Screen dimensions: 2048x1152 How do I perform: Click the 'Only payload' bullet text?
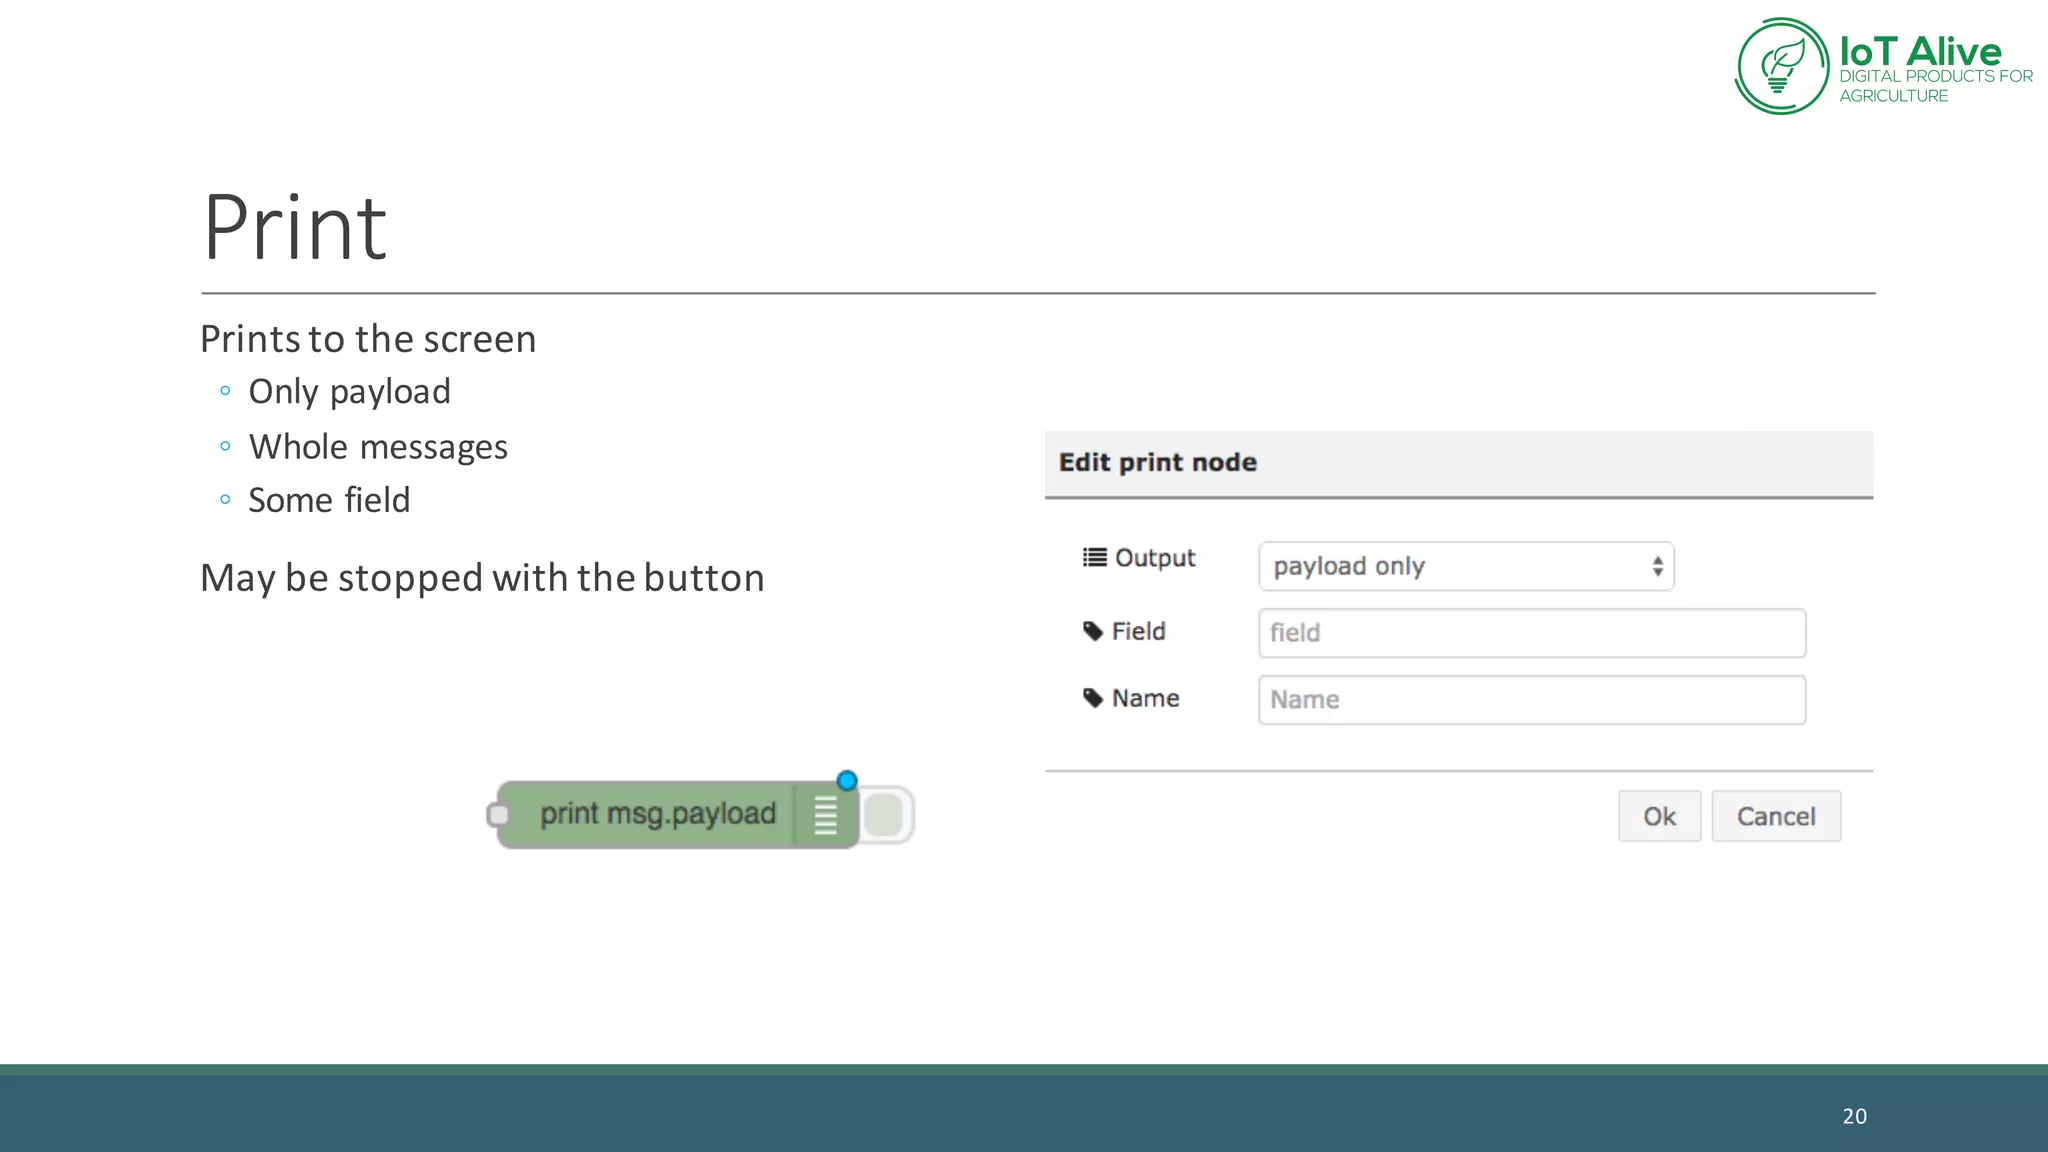(x=350, y=392)
